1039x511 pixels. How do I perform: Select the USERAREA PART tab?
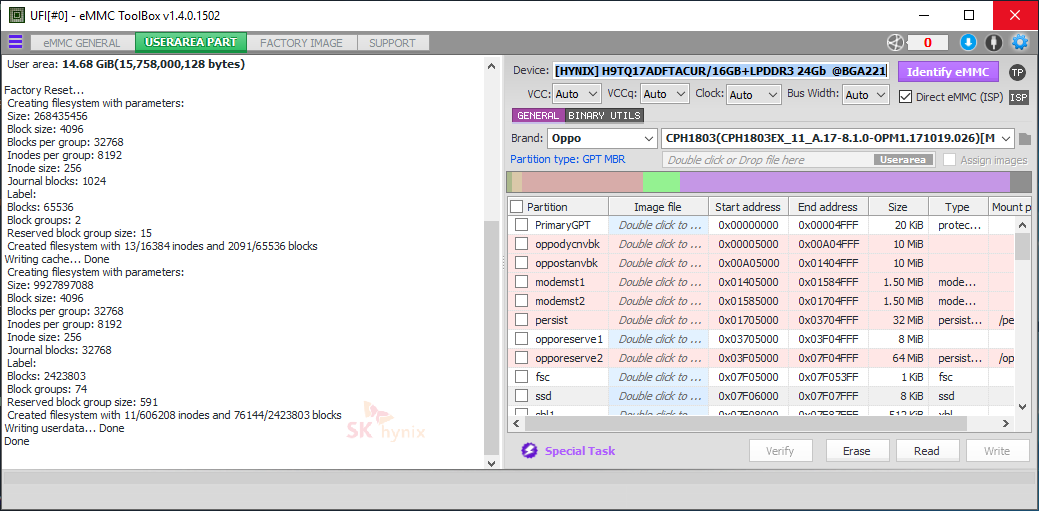point(191,42)
